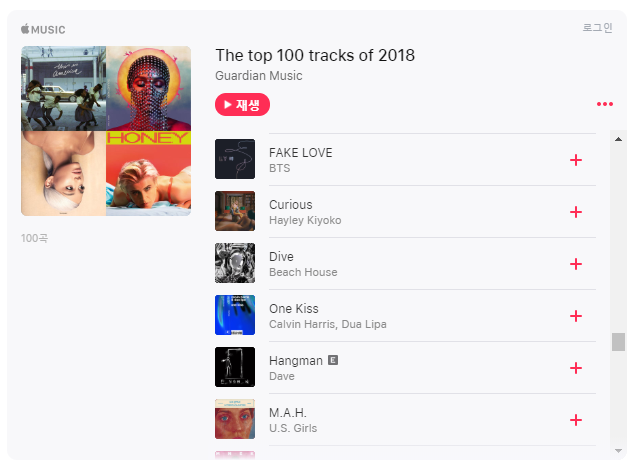Viewport: 636px width, 471px height.
Task: Open the login link at top right
Action: [597, 28]
